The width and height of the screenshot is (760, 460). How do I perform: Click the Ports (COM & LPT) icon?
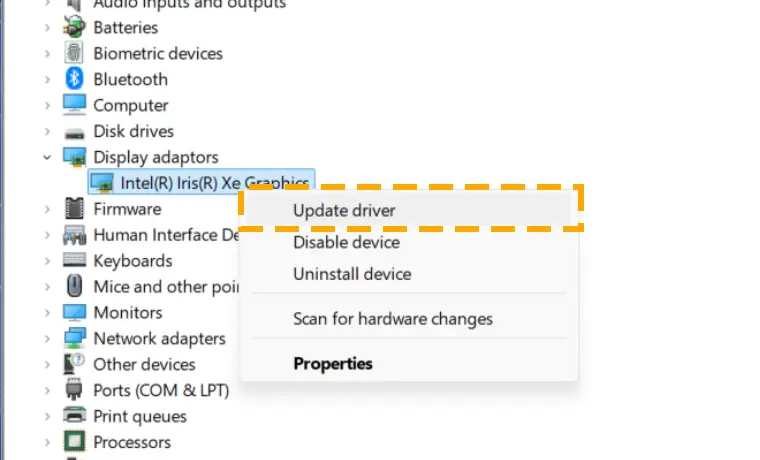coord(74,389)
